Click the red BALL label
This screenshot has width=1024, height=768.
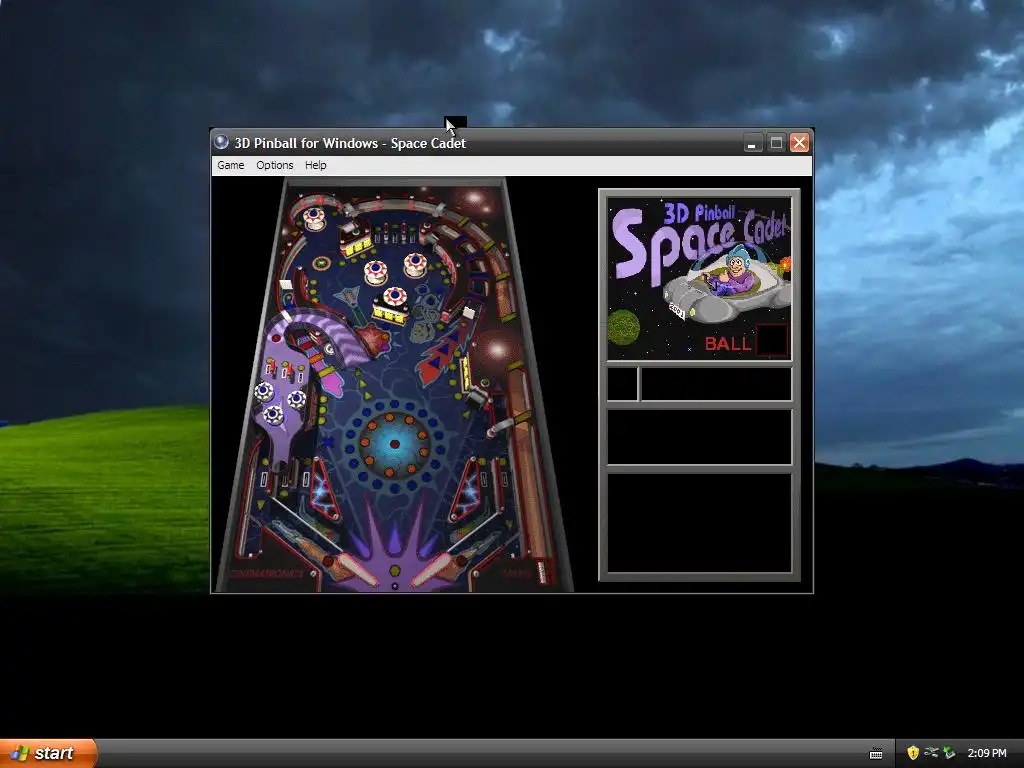pos(728,344)
